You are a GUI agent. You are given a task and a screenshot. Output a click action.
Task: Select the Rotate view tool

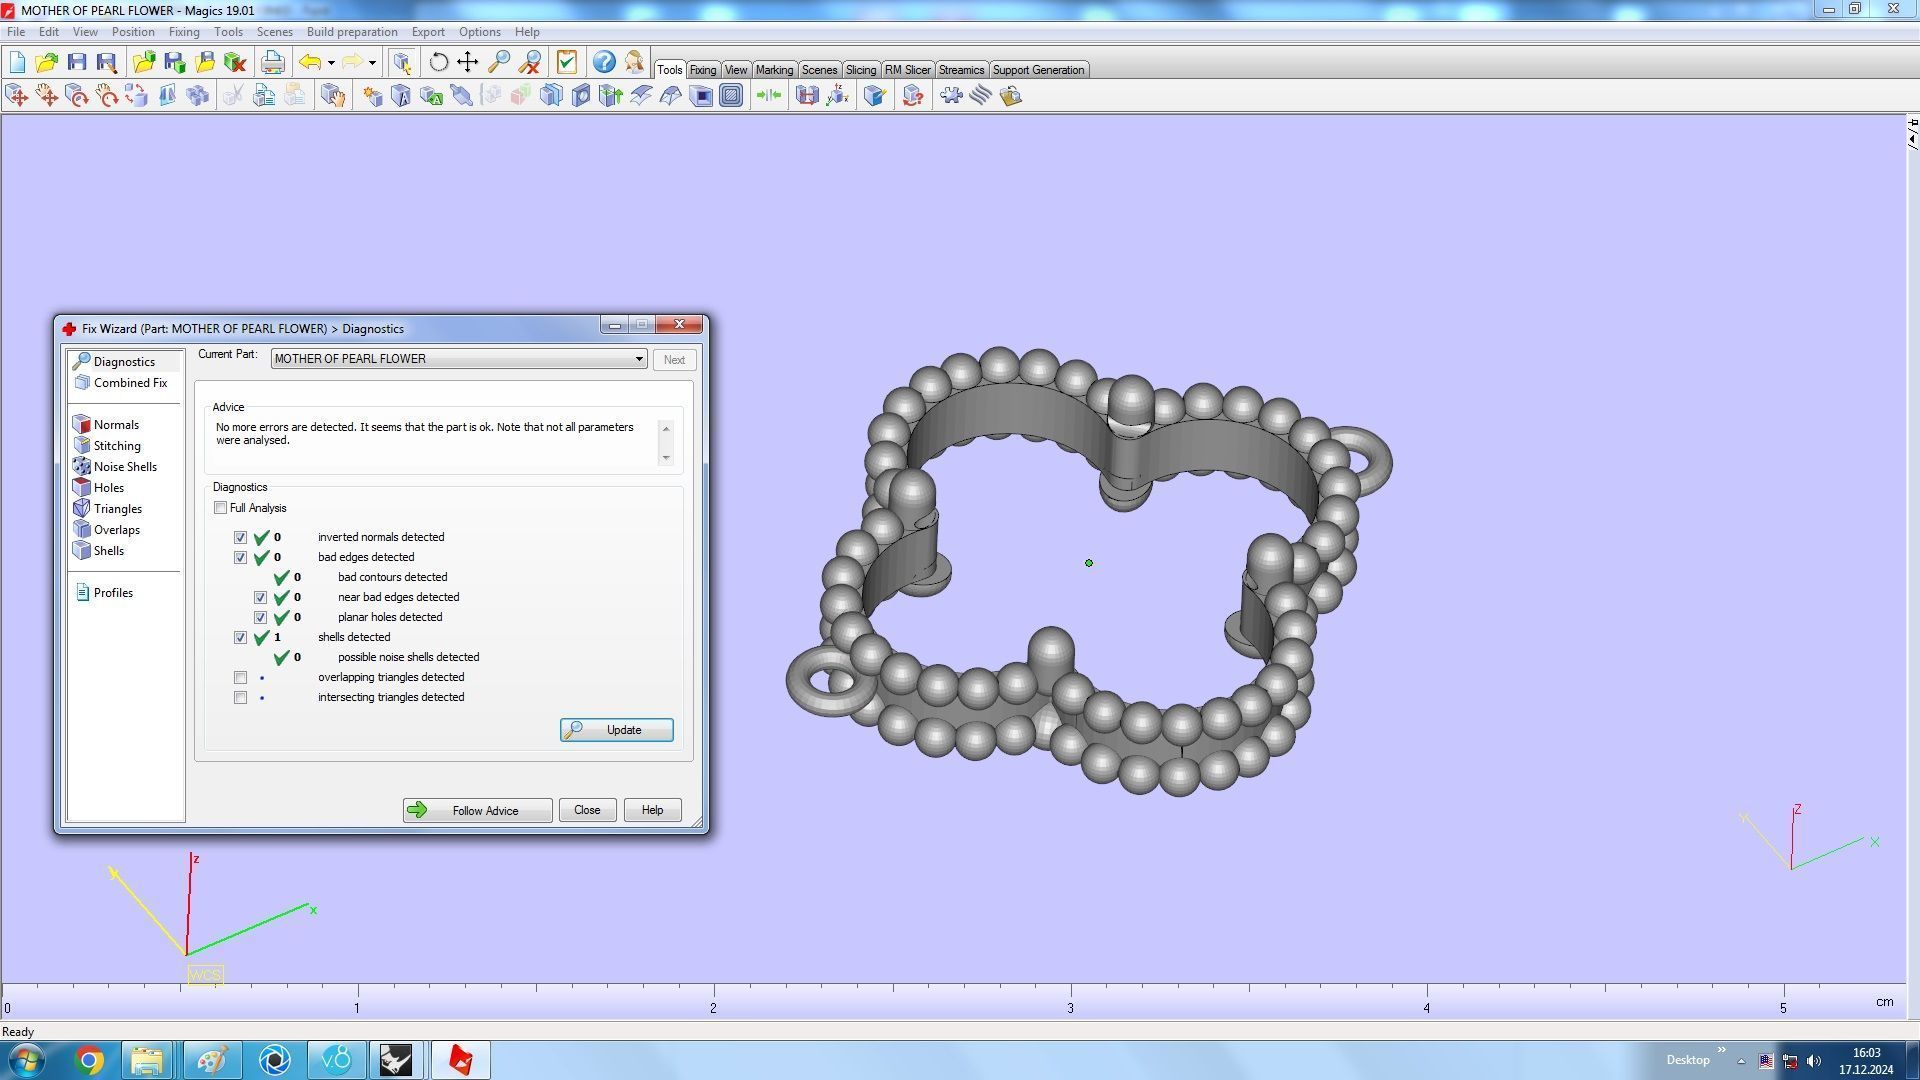(438, 63)
